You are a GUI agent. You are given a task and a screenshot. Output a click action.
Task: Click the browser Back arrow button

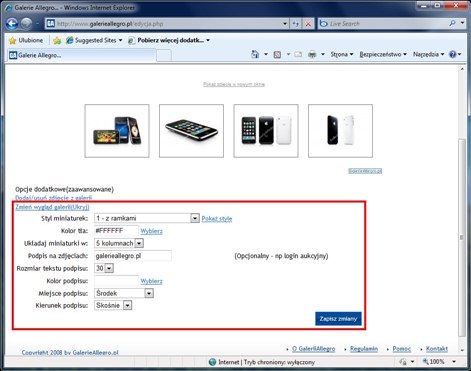pos(12,24)
